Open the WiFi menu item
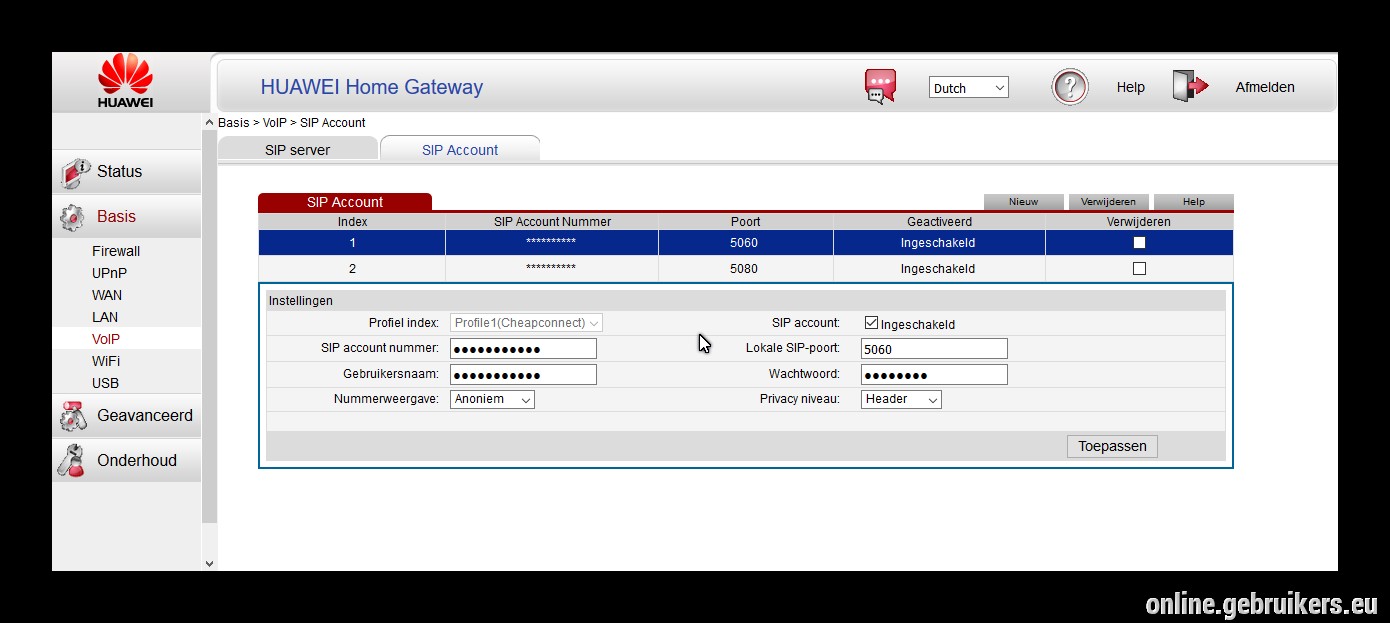 click(106, 361)
